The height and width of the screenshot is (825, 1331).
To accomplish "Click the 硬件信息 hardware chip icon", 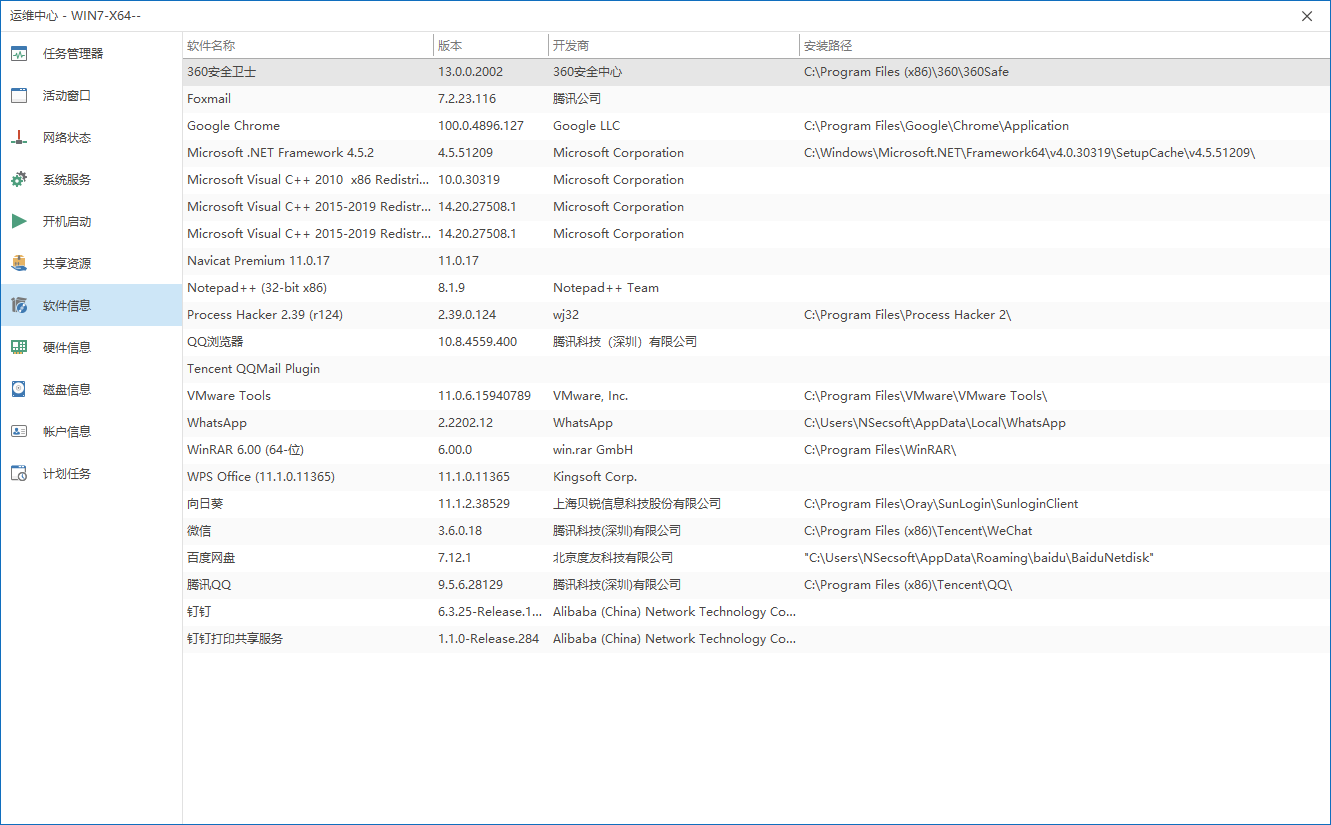I will click(19, 348).
